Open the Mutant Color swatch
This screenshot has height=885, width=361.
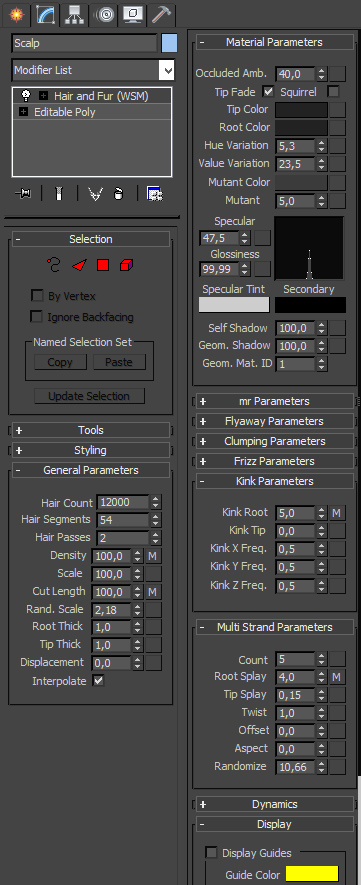301,182
